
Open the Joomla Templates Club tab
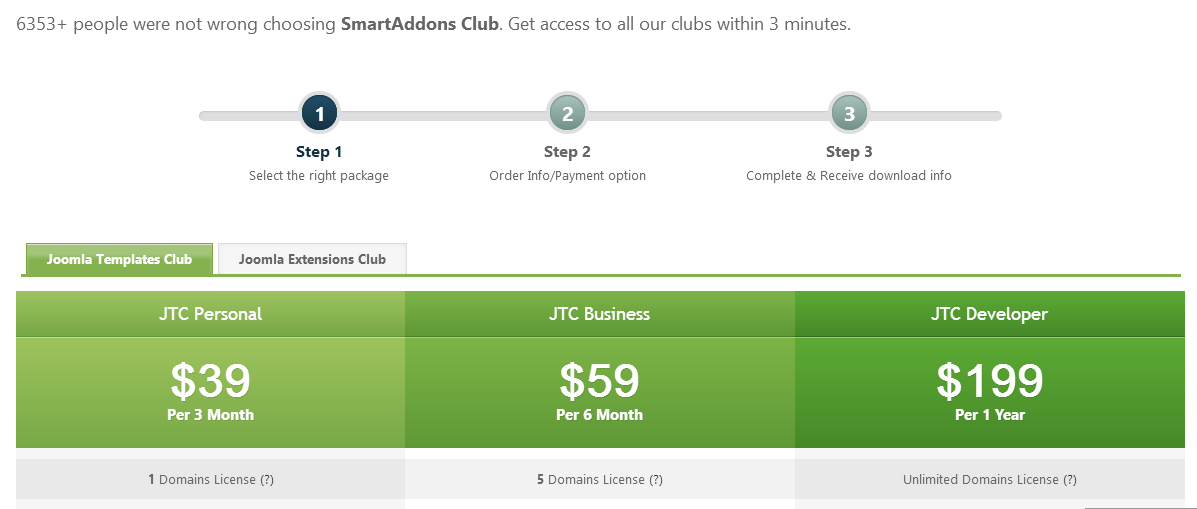119,259
